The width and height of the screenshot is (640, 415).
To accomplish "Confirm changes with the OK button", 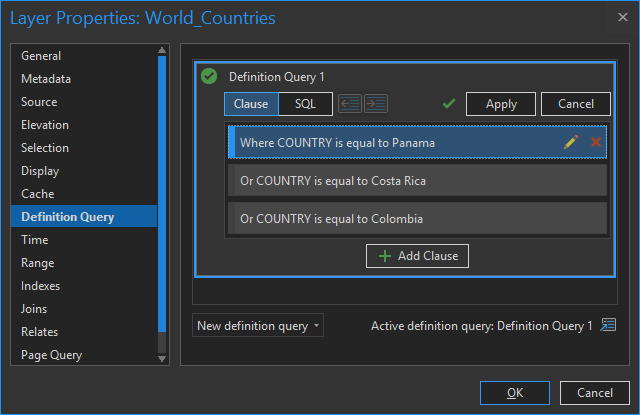I will pos(514,393).
